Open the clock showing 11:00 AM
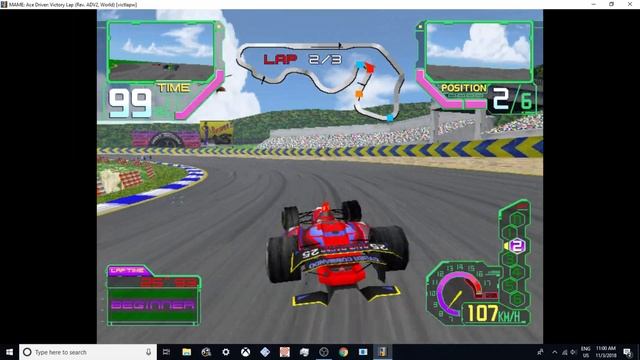 coord(606,352)
